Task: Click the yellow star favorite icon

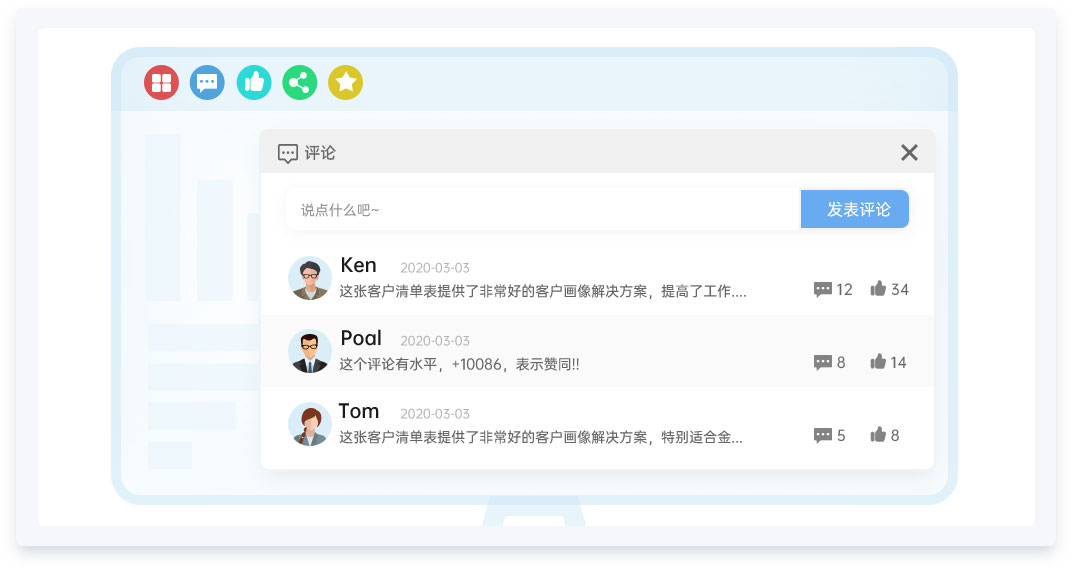Action: [x=345, y=83]
